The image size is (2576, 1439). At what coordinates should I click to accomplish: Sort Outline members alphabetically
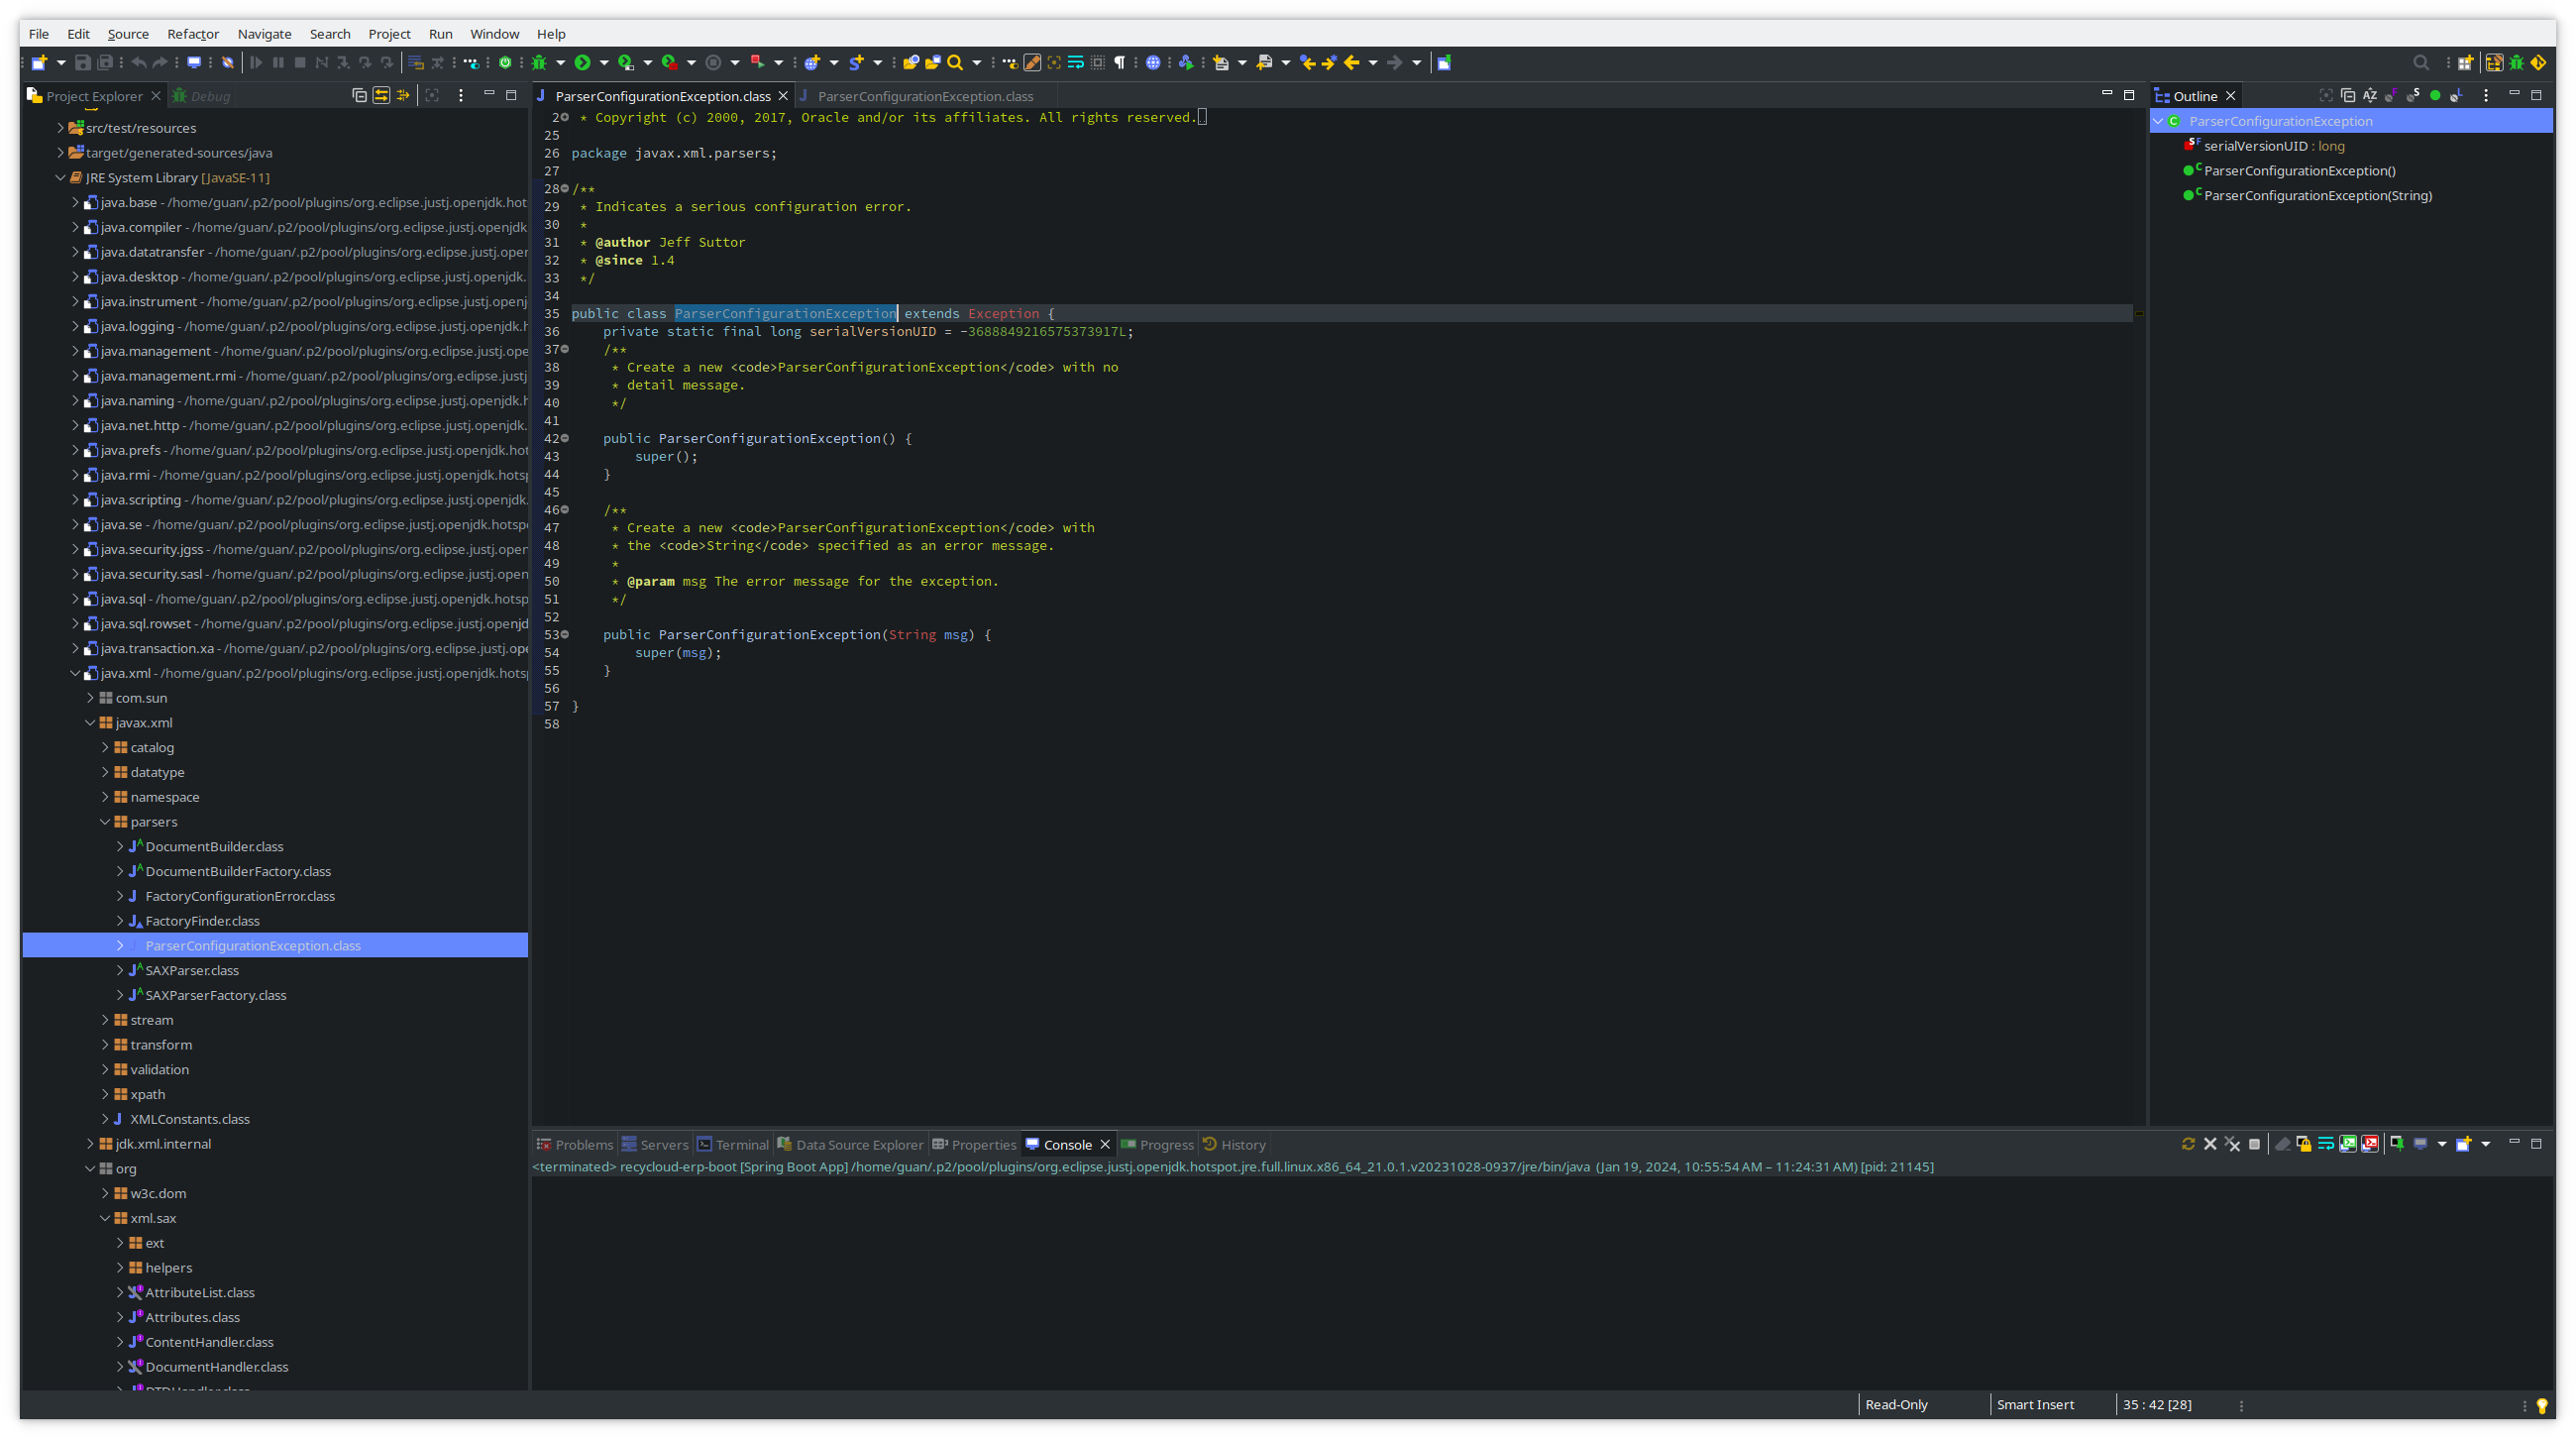click(2371, 95)
